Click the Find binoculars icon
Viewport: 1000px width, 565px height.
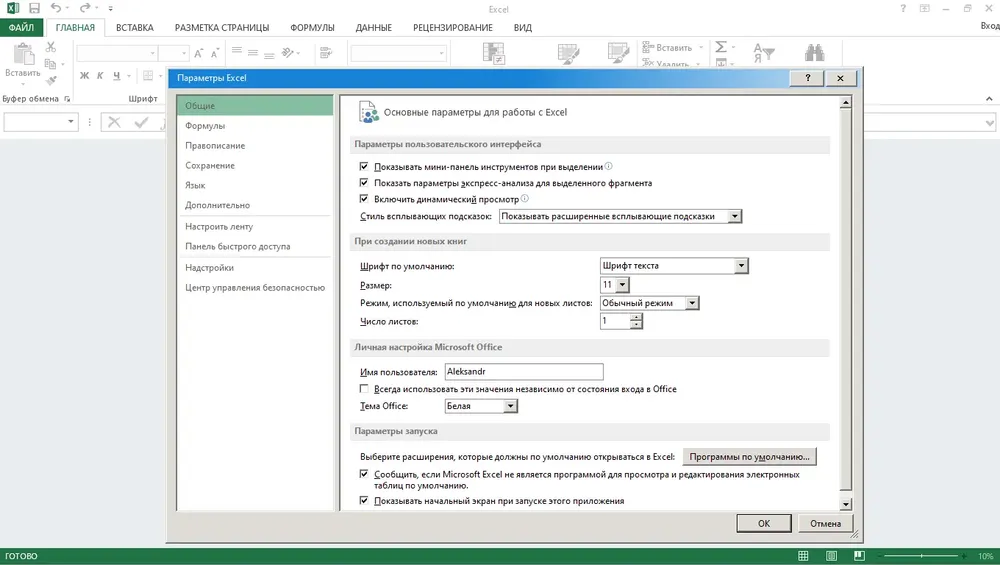(x=814, y=53)
